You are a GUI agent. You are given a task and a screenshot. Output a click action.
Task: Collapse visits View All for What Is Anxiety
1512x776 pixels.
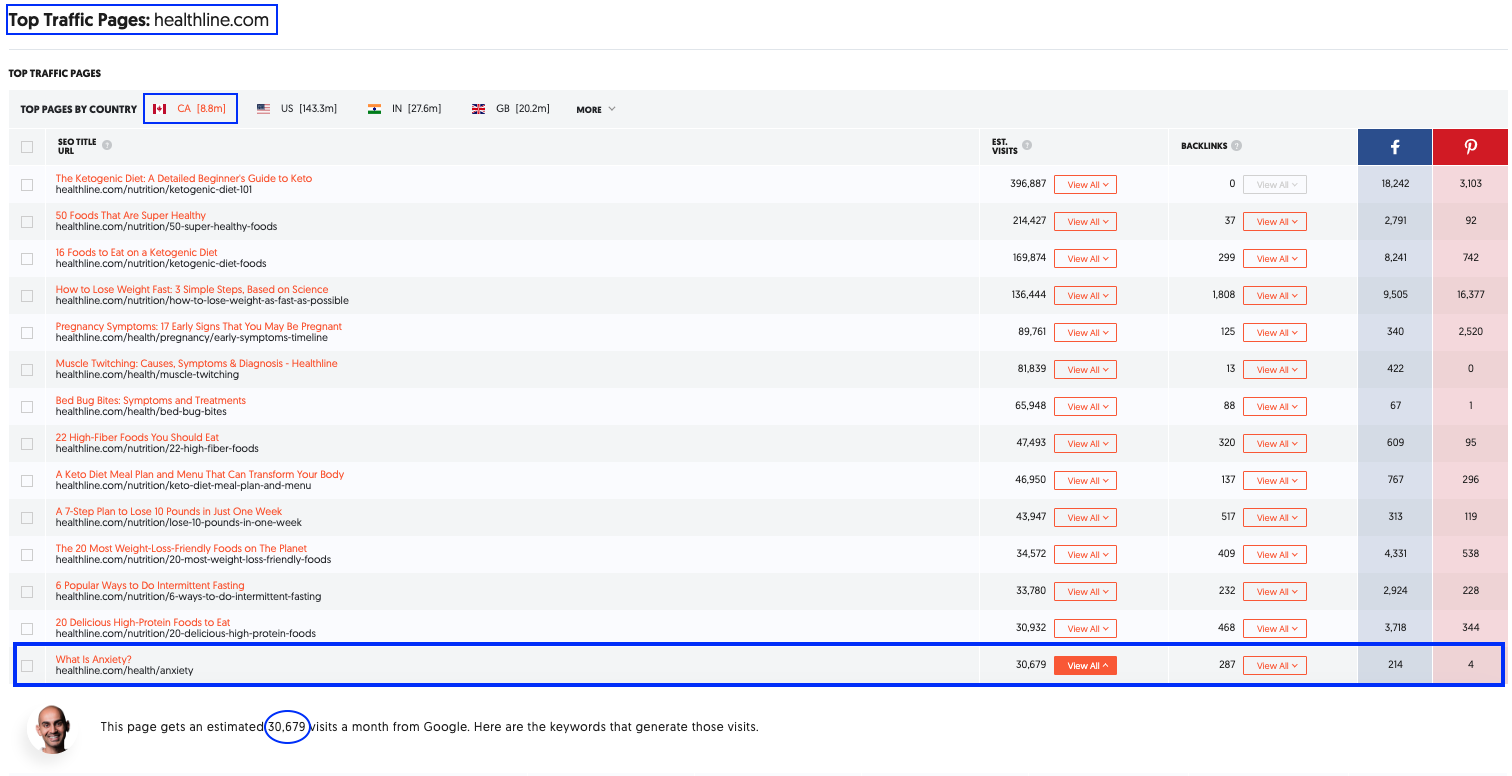(1085, 665)
